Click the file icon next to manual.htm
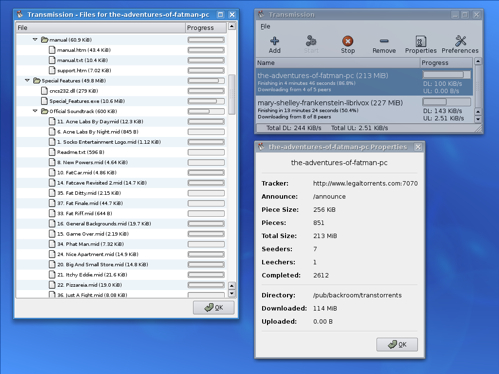 [52, 50]
